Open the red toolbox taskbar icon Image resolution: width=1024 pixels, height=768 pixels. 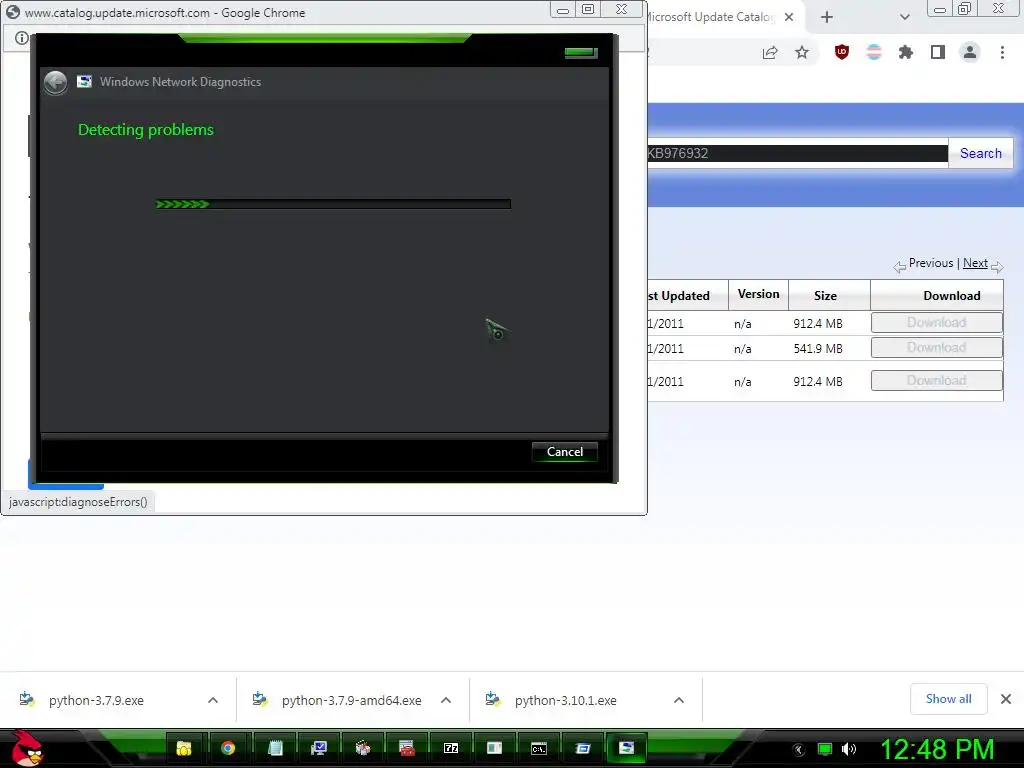tap(407, 748)
